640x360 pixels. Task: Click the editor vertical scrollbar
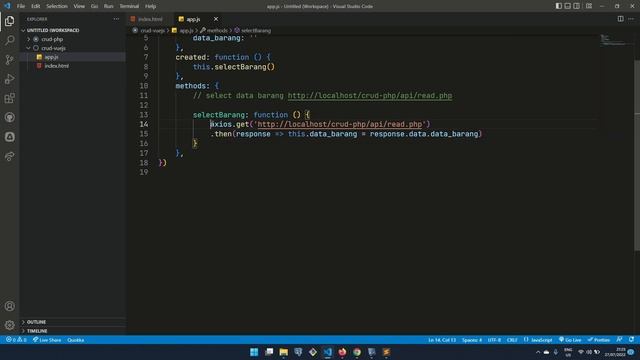click(637, 155)
